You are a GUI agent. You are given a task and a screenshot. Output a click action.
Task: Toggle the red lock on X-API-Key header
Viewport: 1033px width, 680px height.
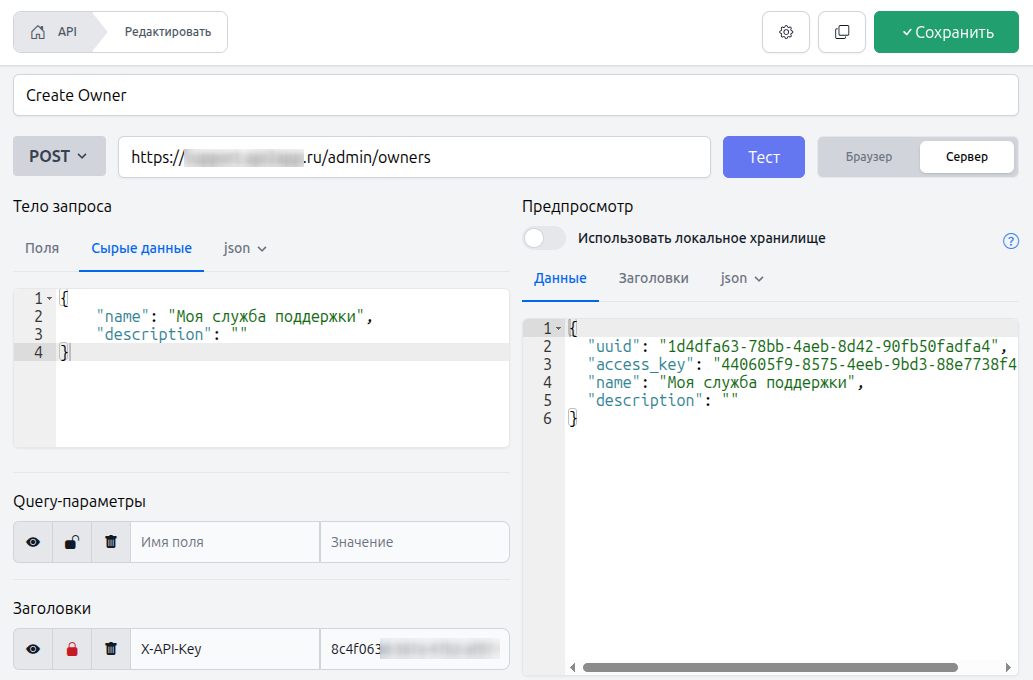[72, 648]
